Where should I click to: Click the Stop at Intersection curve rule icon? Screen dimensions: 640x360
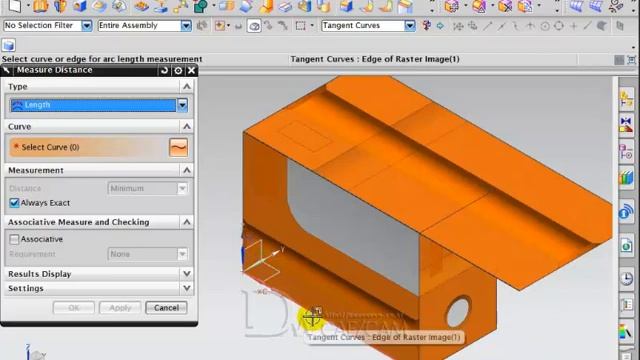(x=427, y=26)
